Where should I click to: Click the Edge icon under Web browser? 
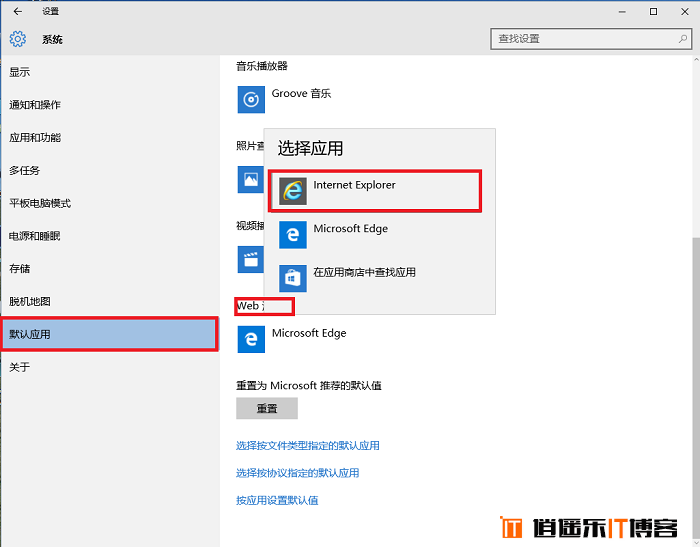click(x=251, y=339)
